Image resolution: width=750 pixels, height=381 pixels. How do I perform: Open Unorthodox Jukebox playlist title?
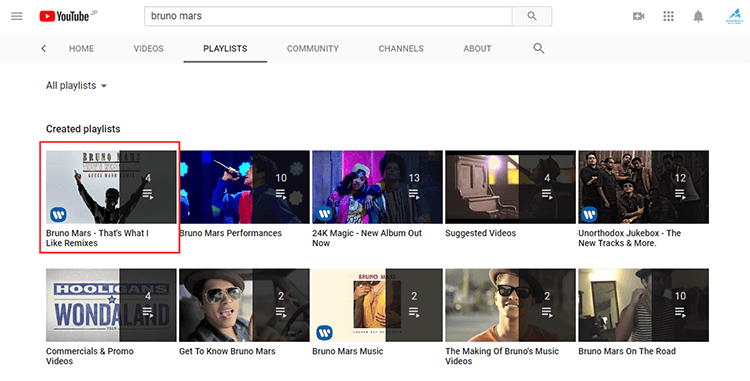coord(629,238)
